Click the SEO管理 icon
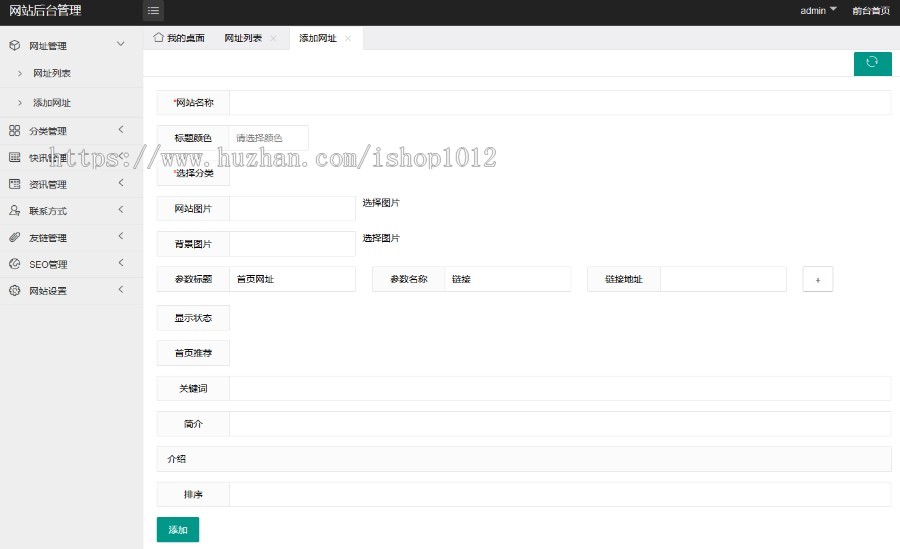This screenshot has height=549, width=900. (x=14, y=264)
